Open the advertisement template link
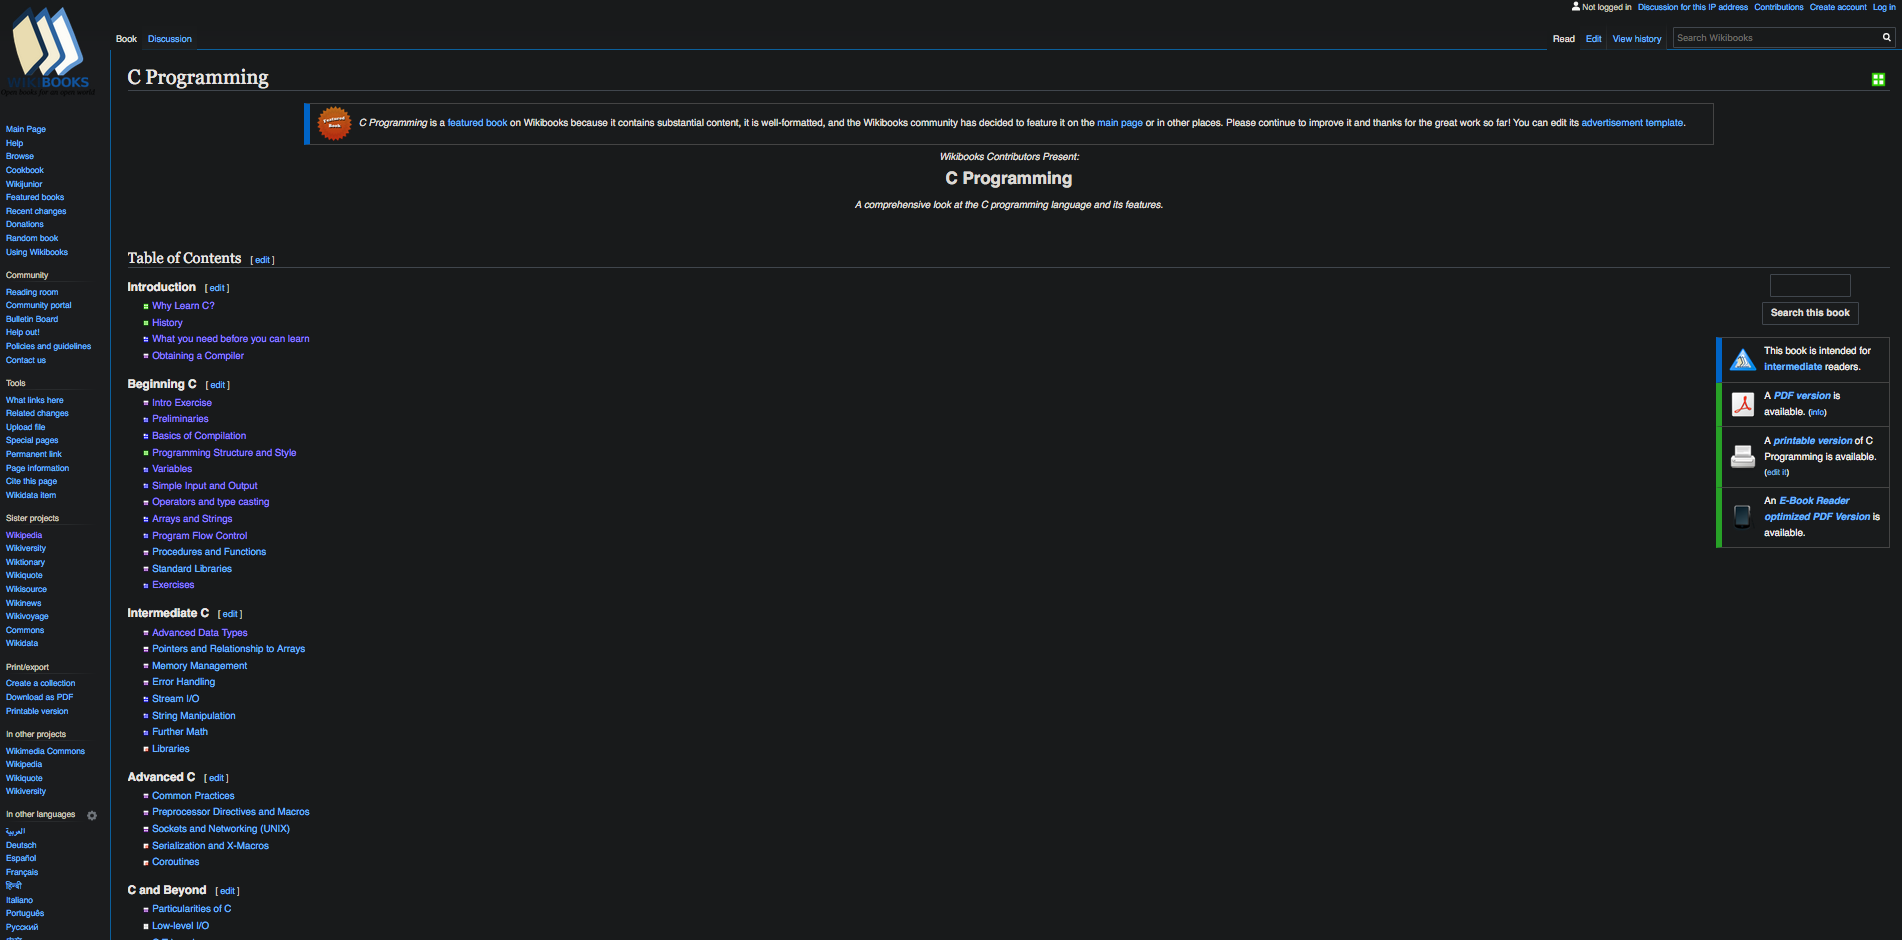This screenshot has height=940, width=1902. [1632, 123]
